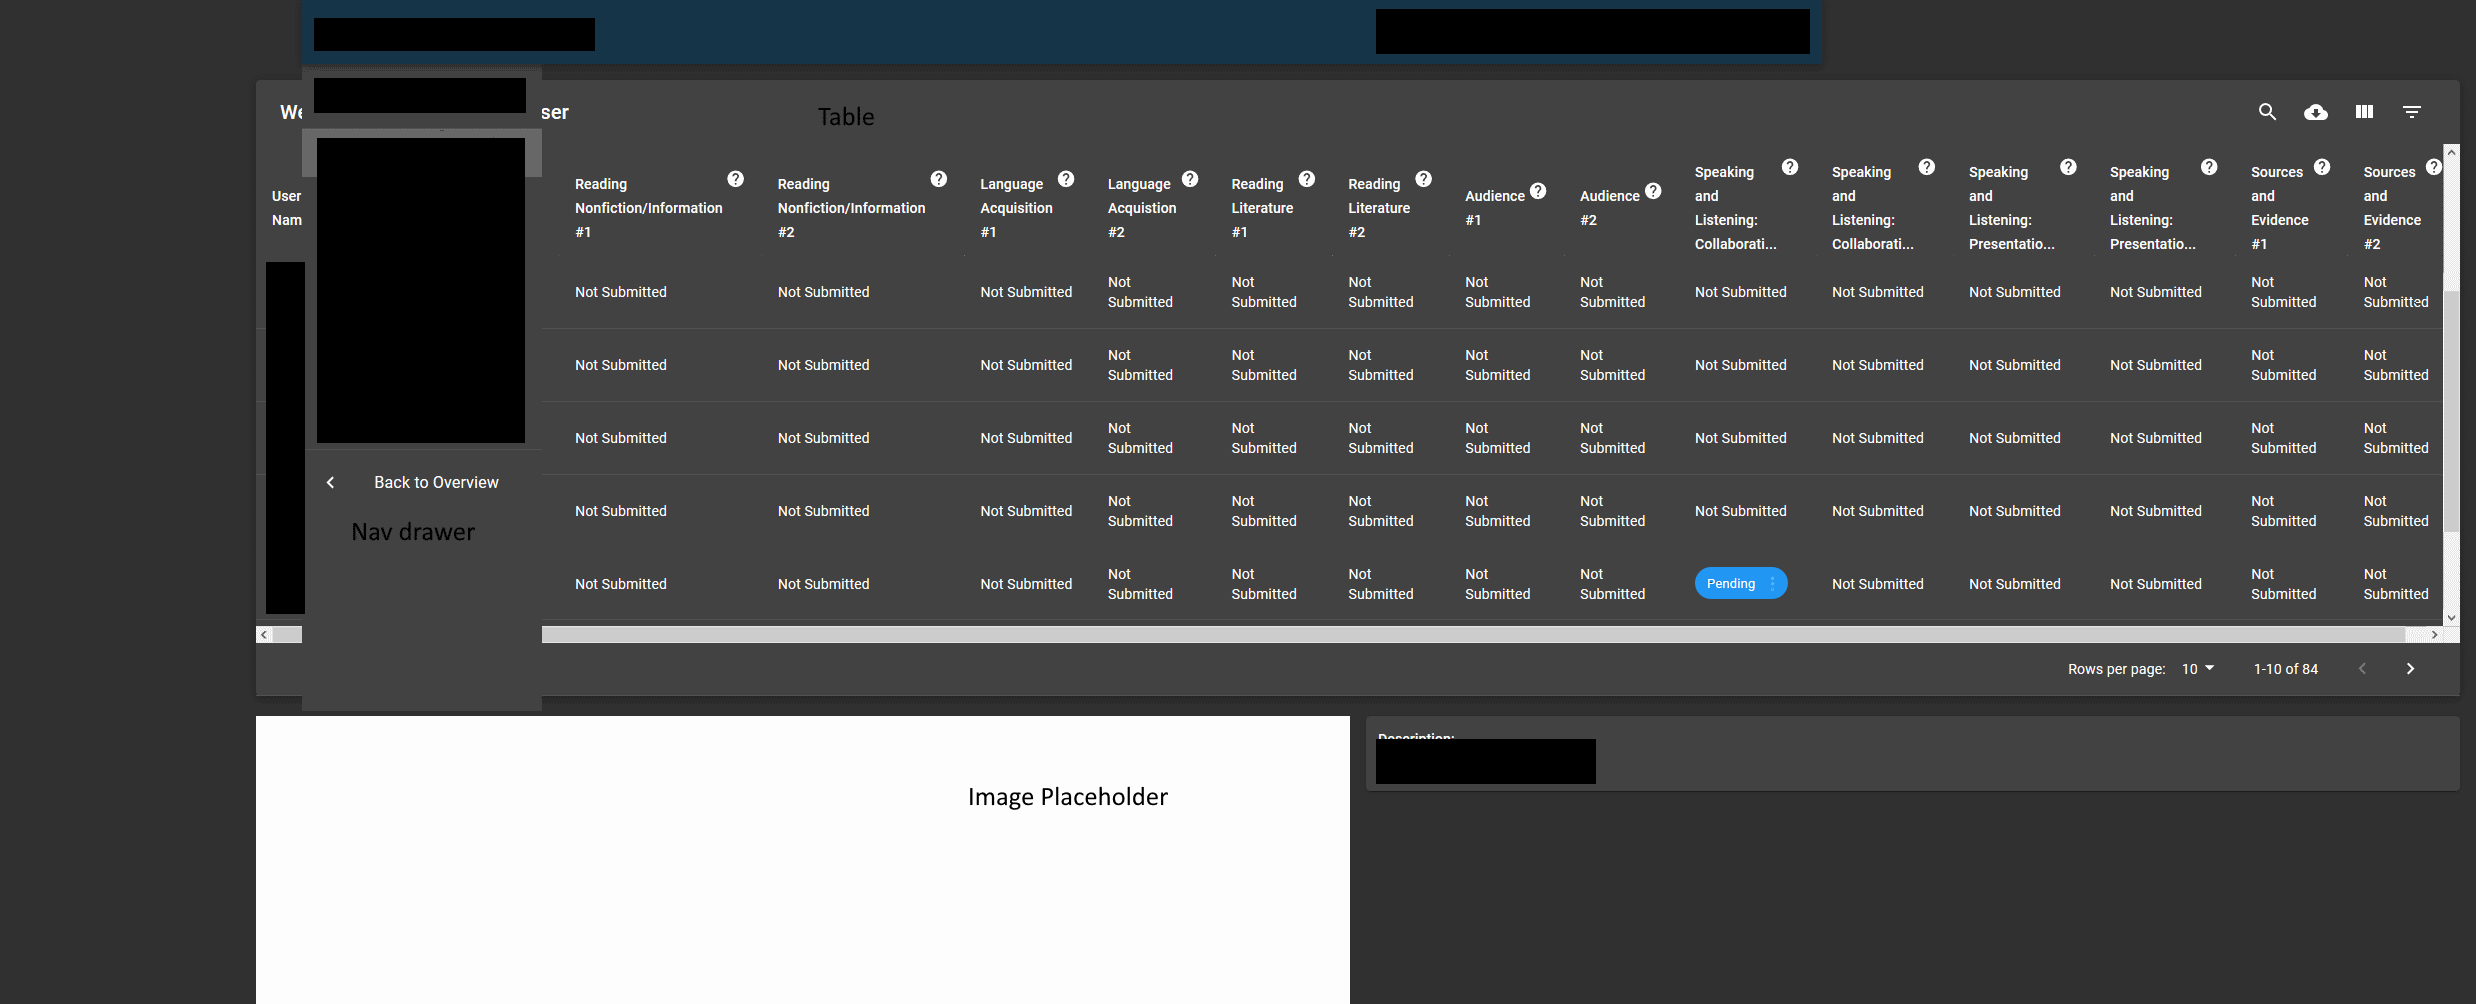The height and width of the screenshot is (1004, 2476).
Task: Select a Not Submitted cell in the first row
Action: pyautogui.click(x=620, y=291)
